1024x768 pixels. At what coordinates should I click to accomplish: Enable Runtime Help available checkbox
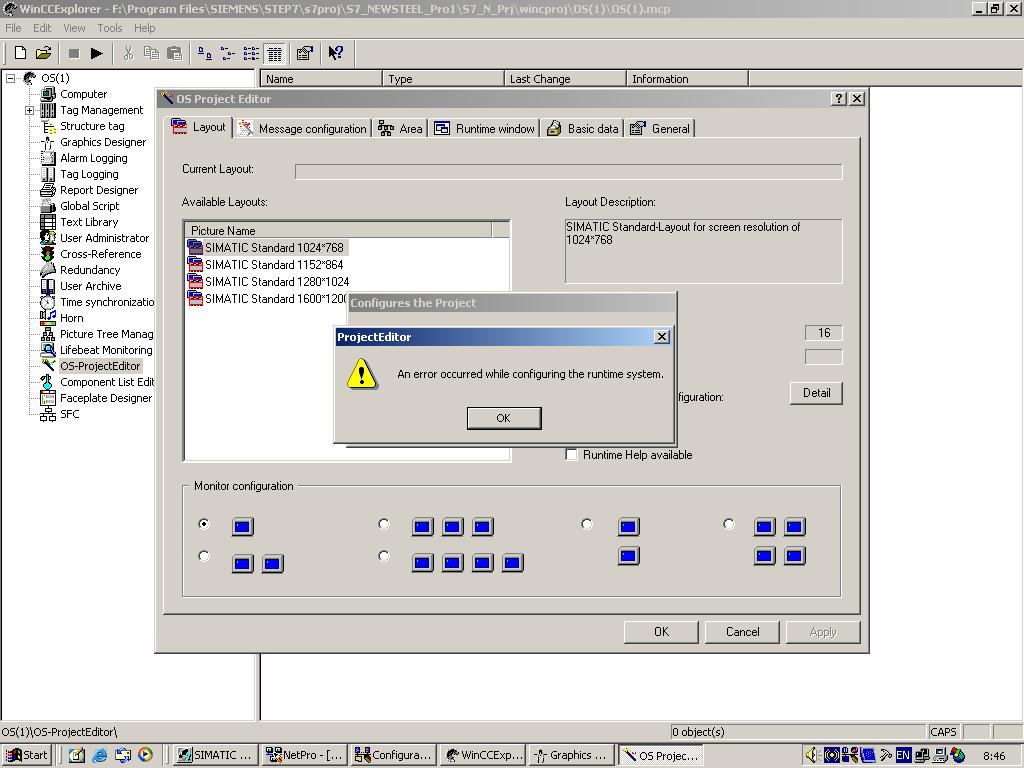571,455
